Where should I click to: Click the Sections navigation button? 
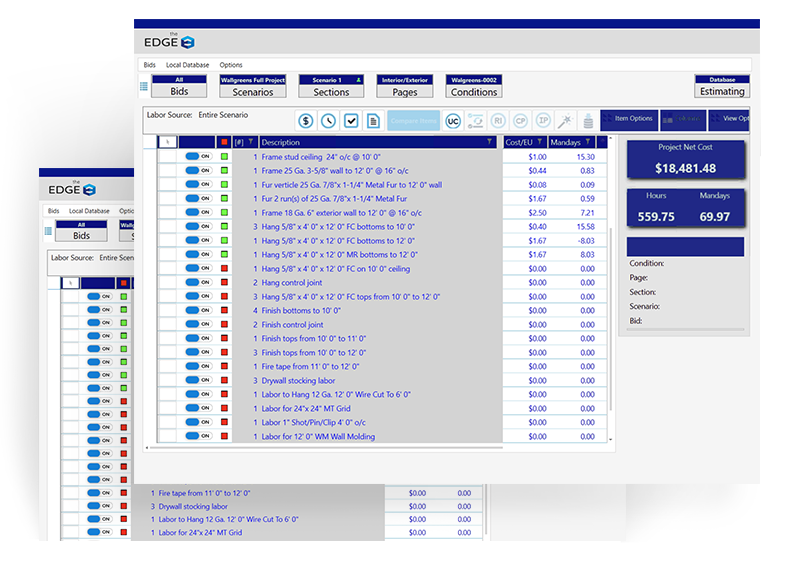click(x=331, y=86)
